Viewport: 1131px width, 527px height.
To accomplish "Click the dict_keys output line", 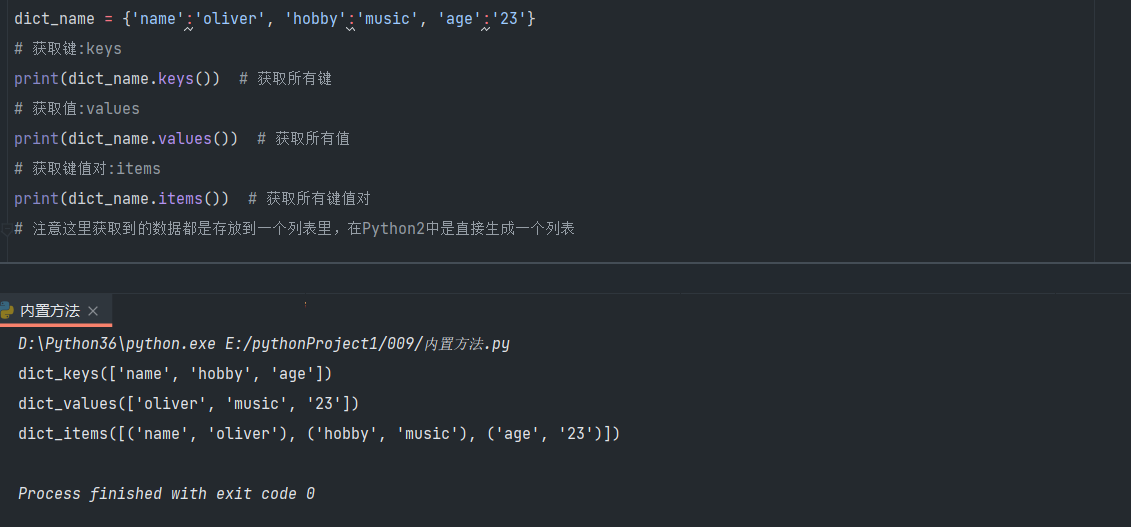I will coord(175,374).
